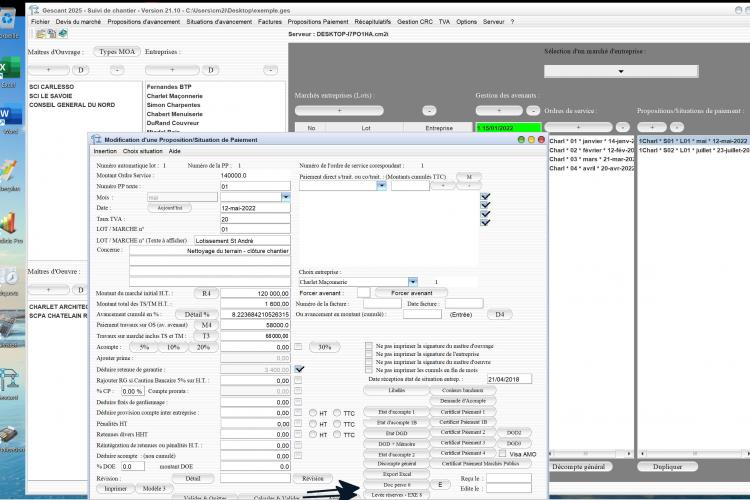Click the Certificat Paiement Marchés Publics button
Viewport: 750px width, 500px height.
click(480, 464)
